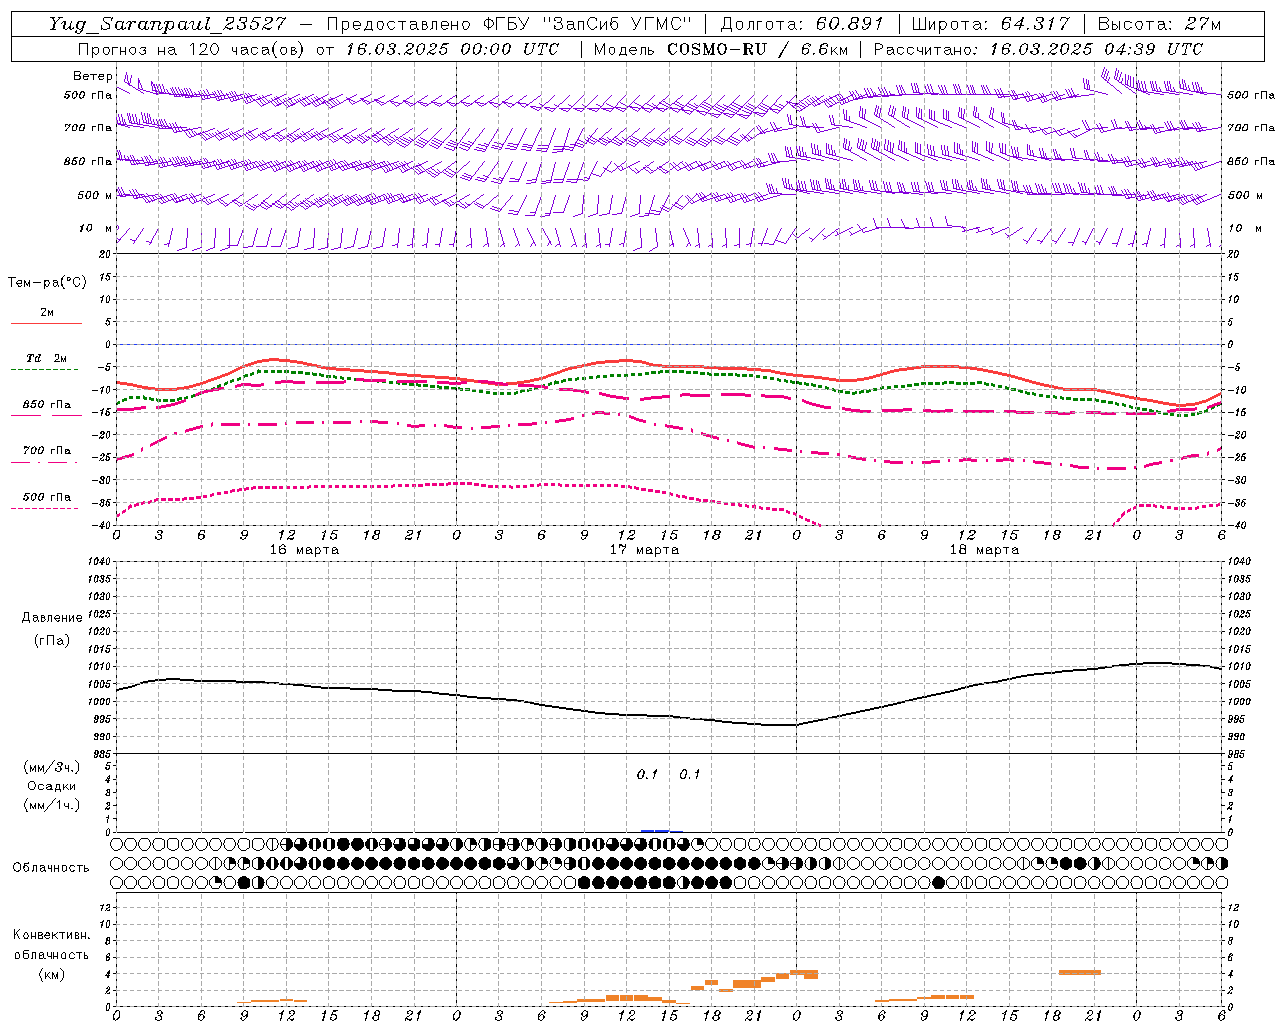Select the forecast start time 16.03.2025 00:00 UTC

[x=453, y=49]
